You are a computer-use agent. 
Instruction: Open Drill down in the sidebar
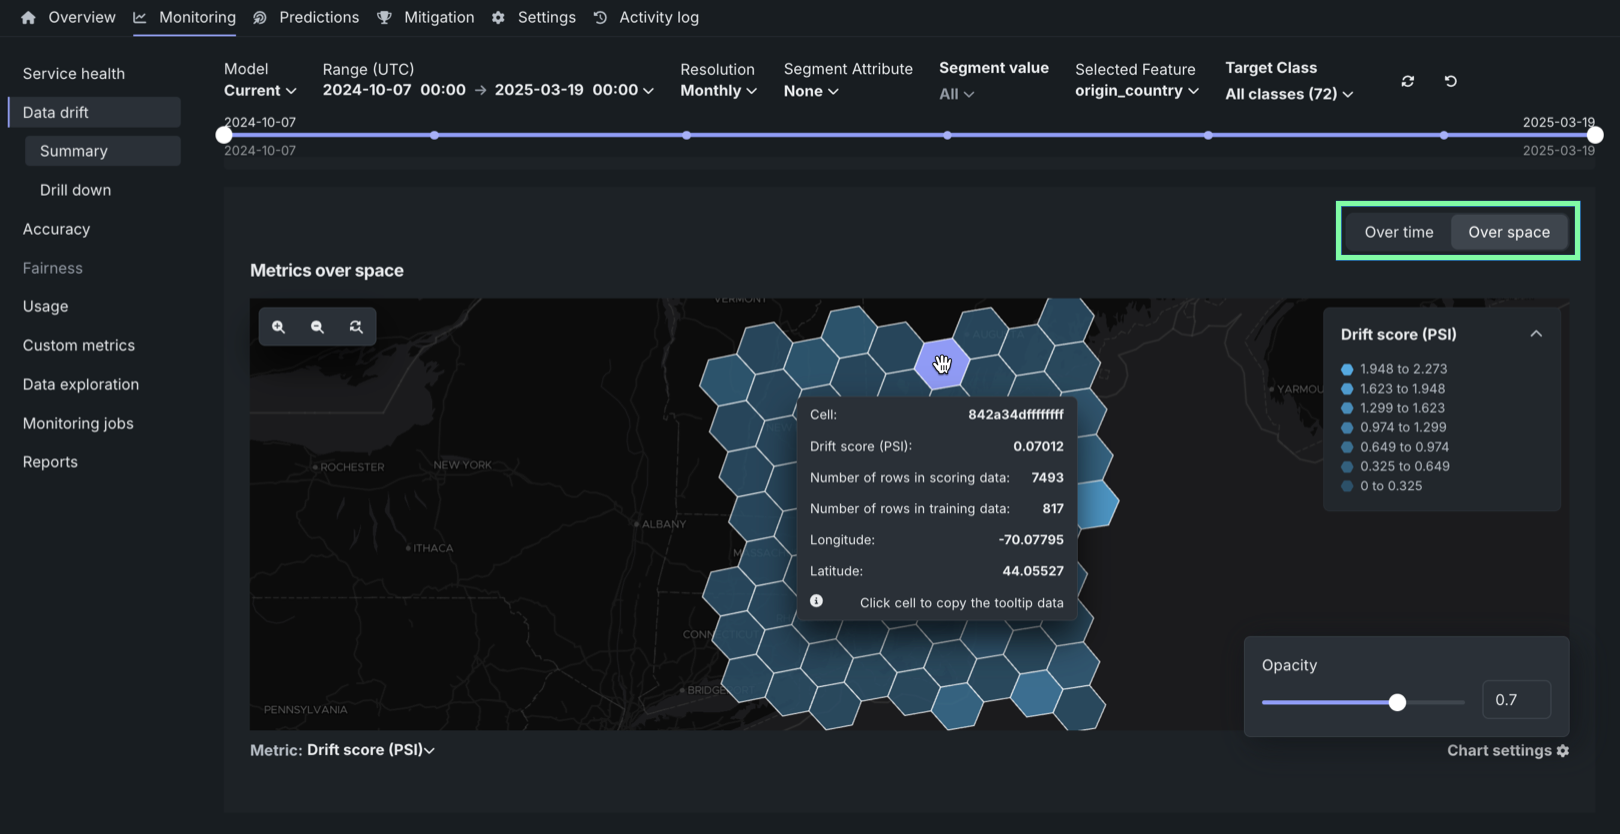click(x=75, y=190)
